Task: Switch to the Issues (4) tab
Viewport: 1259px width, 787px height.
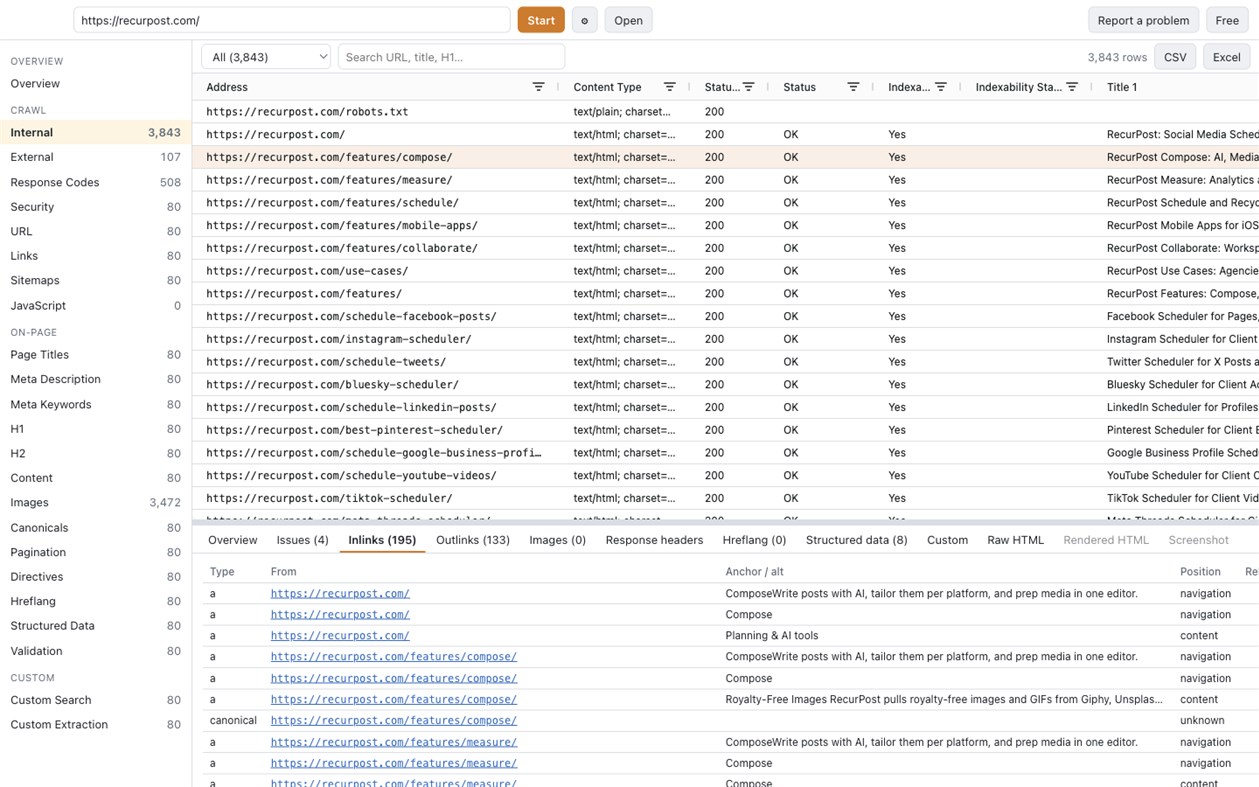Action: point(302,540)
